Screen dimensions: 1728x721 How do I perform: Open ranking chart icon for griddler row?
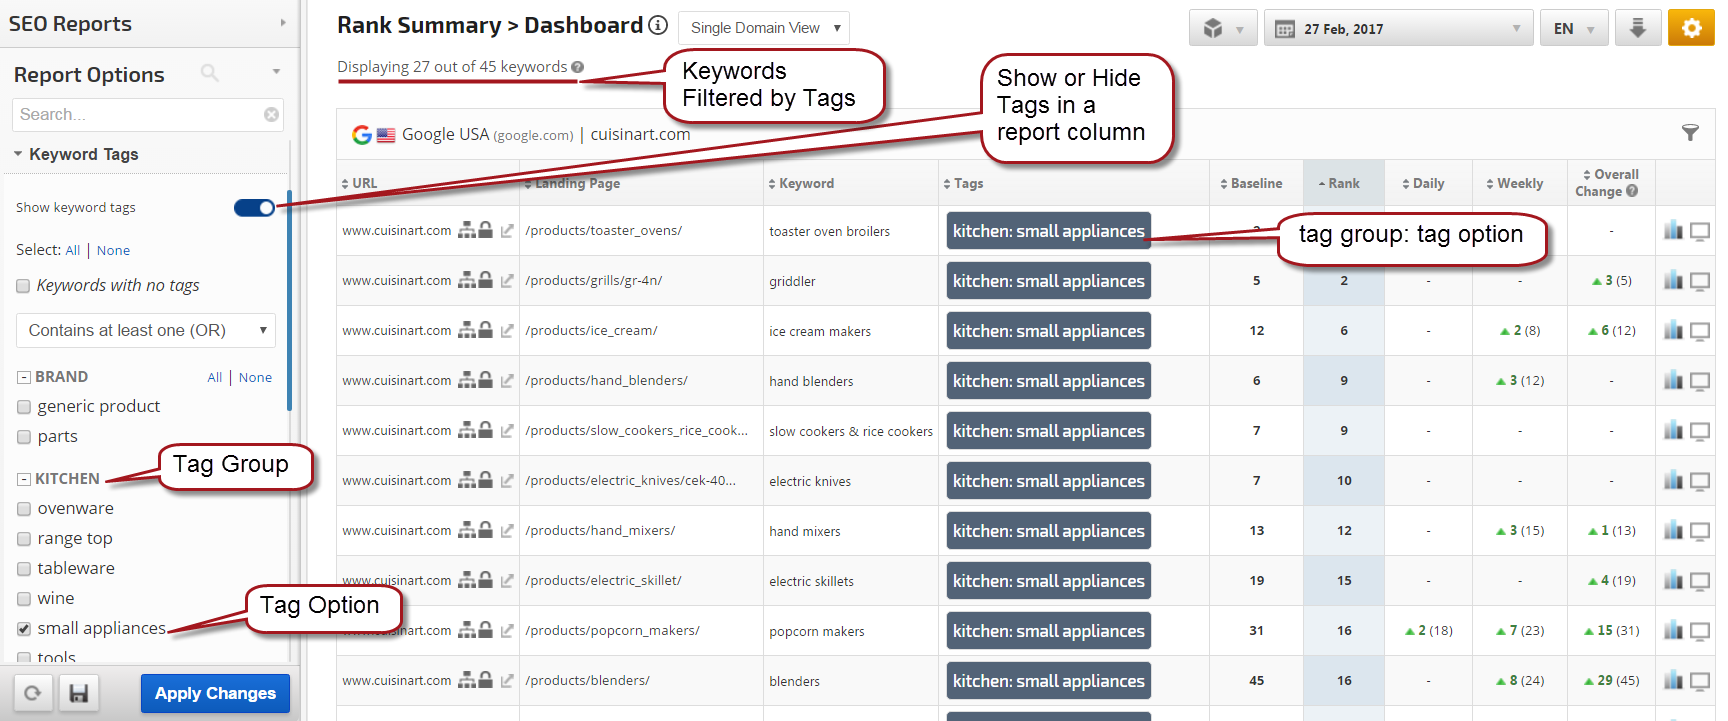tap(1673, 281)
